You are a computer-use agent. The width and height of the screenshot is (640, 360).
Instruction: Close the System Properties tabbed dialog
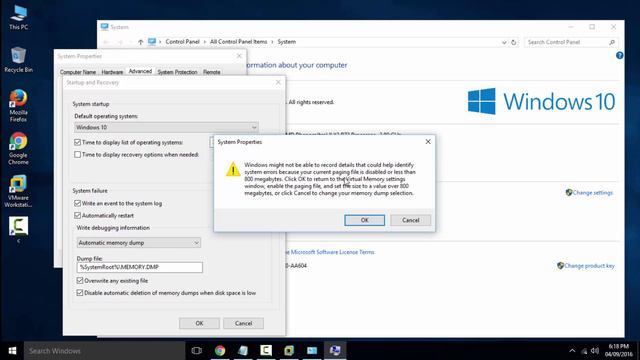tap(239, 56)
